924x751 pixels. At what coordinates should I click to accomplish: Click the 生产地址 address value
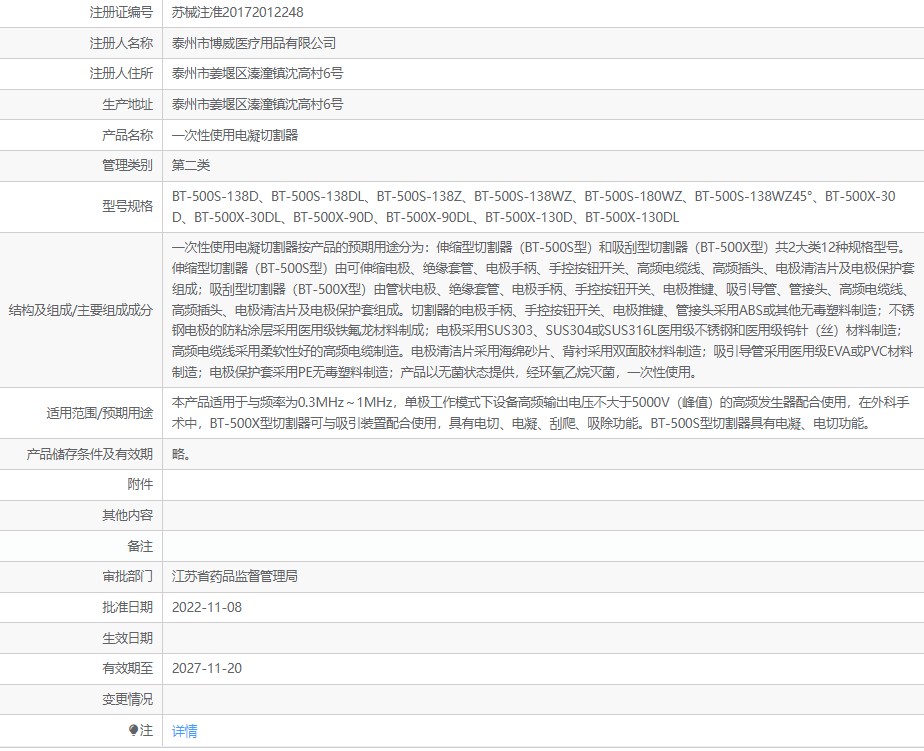click(x=258, y=104)
